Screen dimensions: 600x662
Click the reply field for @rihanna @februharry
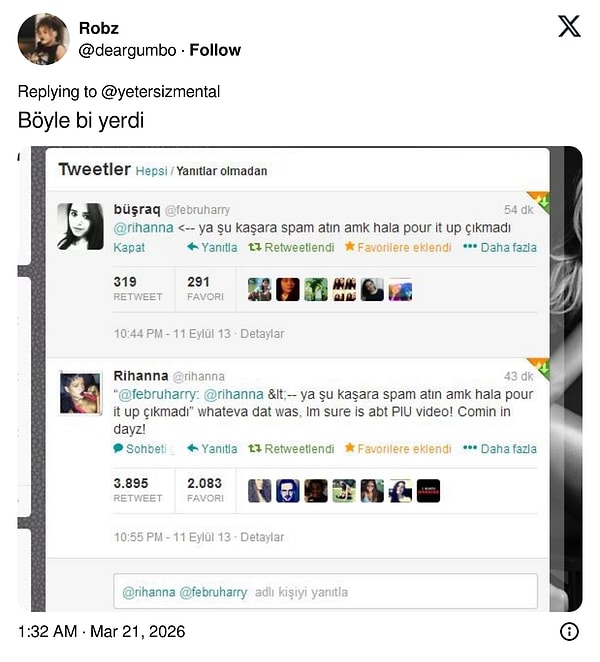[x=326, y=591]
